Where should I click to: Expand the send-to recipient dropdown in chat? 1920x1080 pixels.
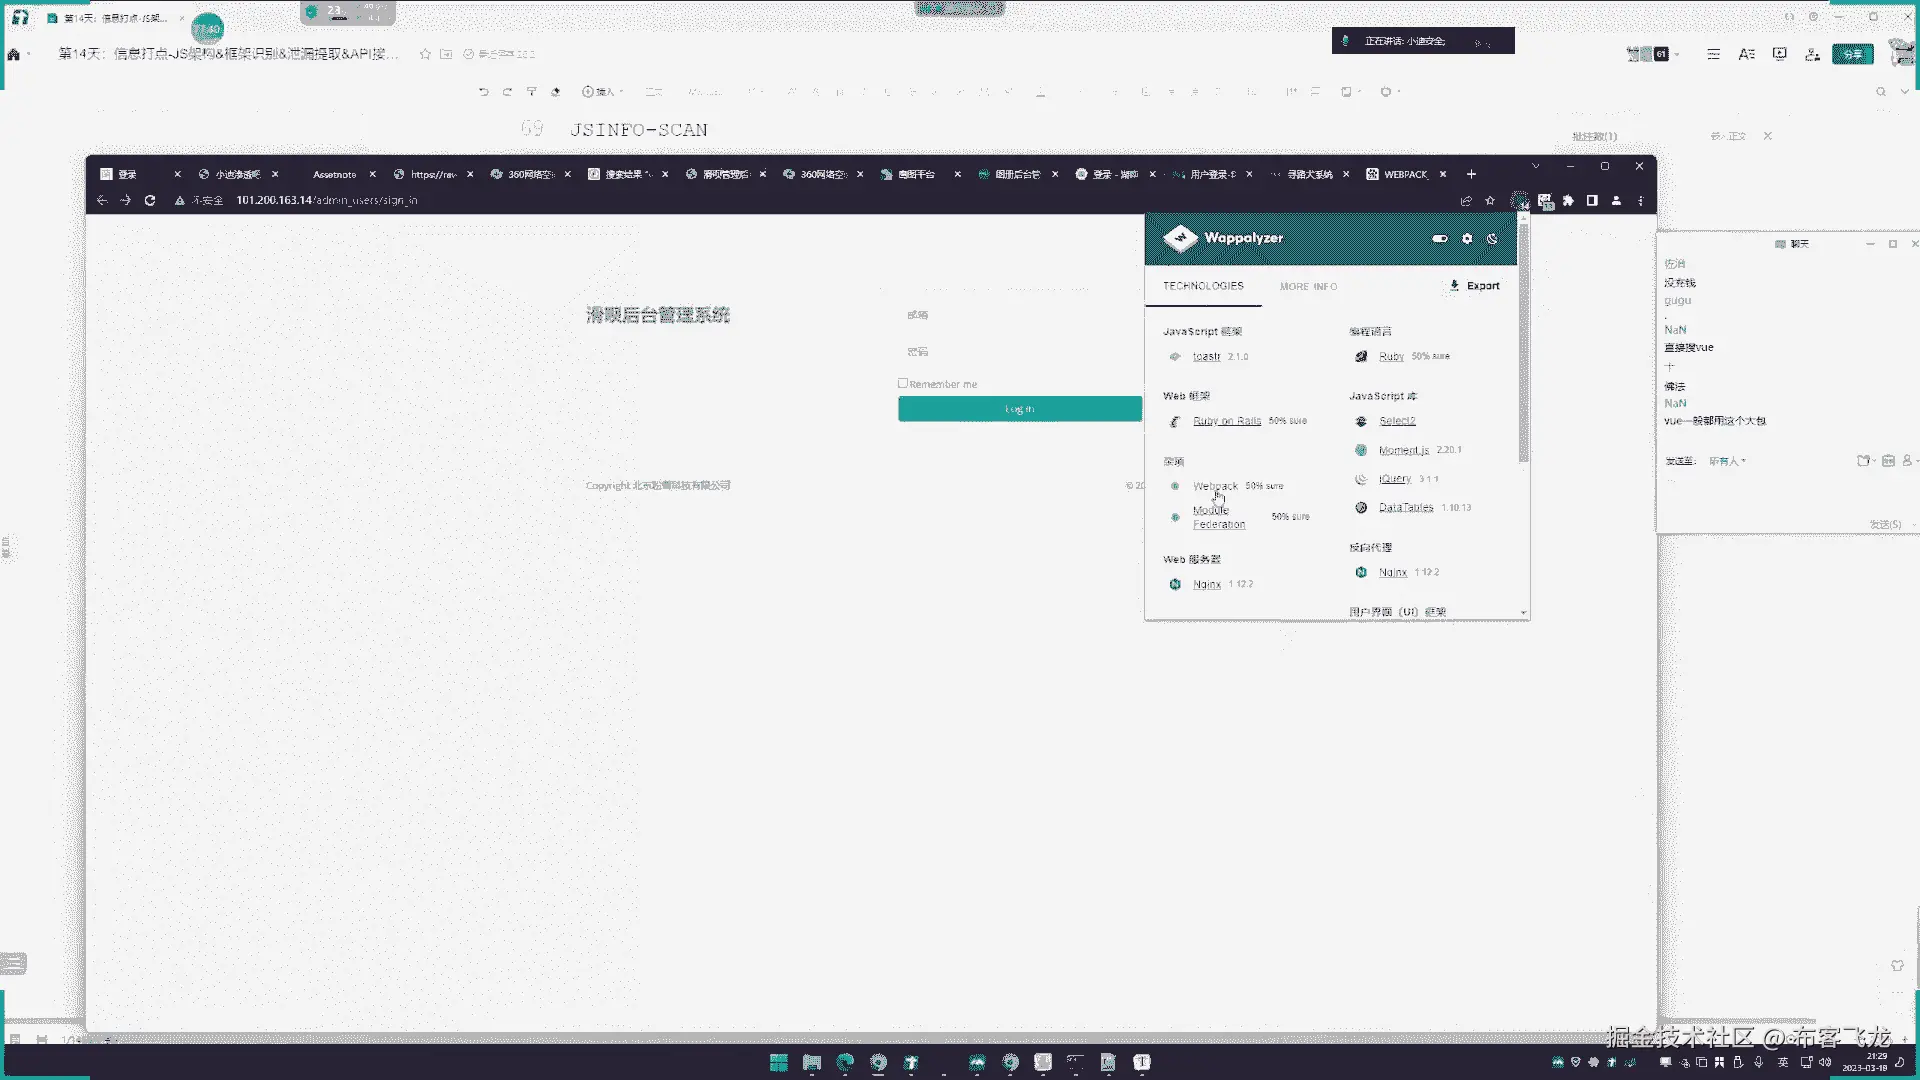pyautogui.click(x=1727, y=461)
